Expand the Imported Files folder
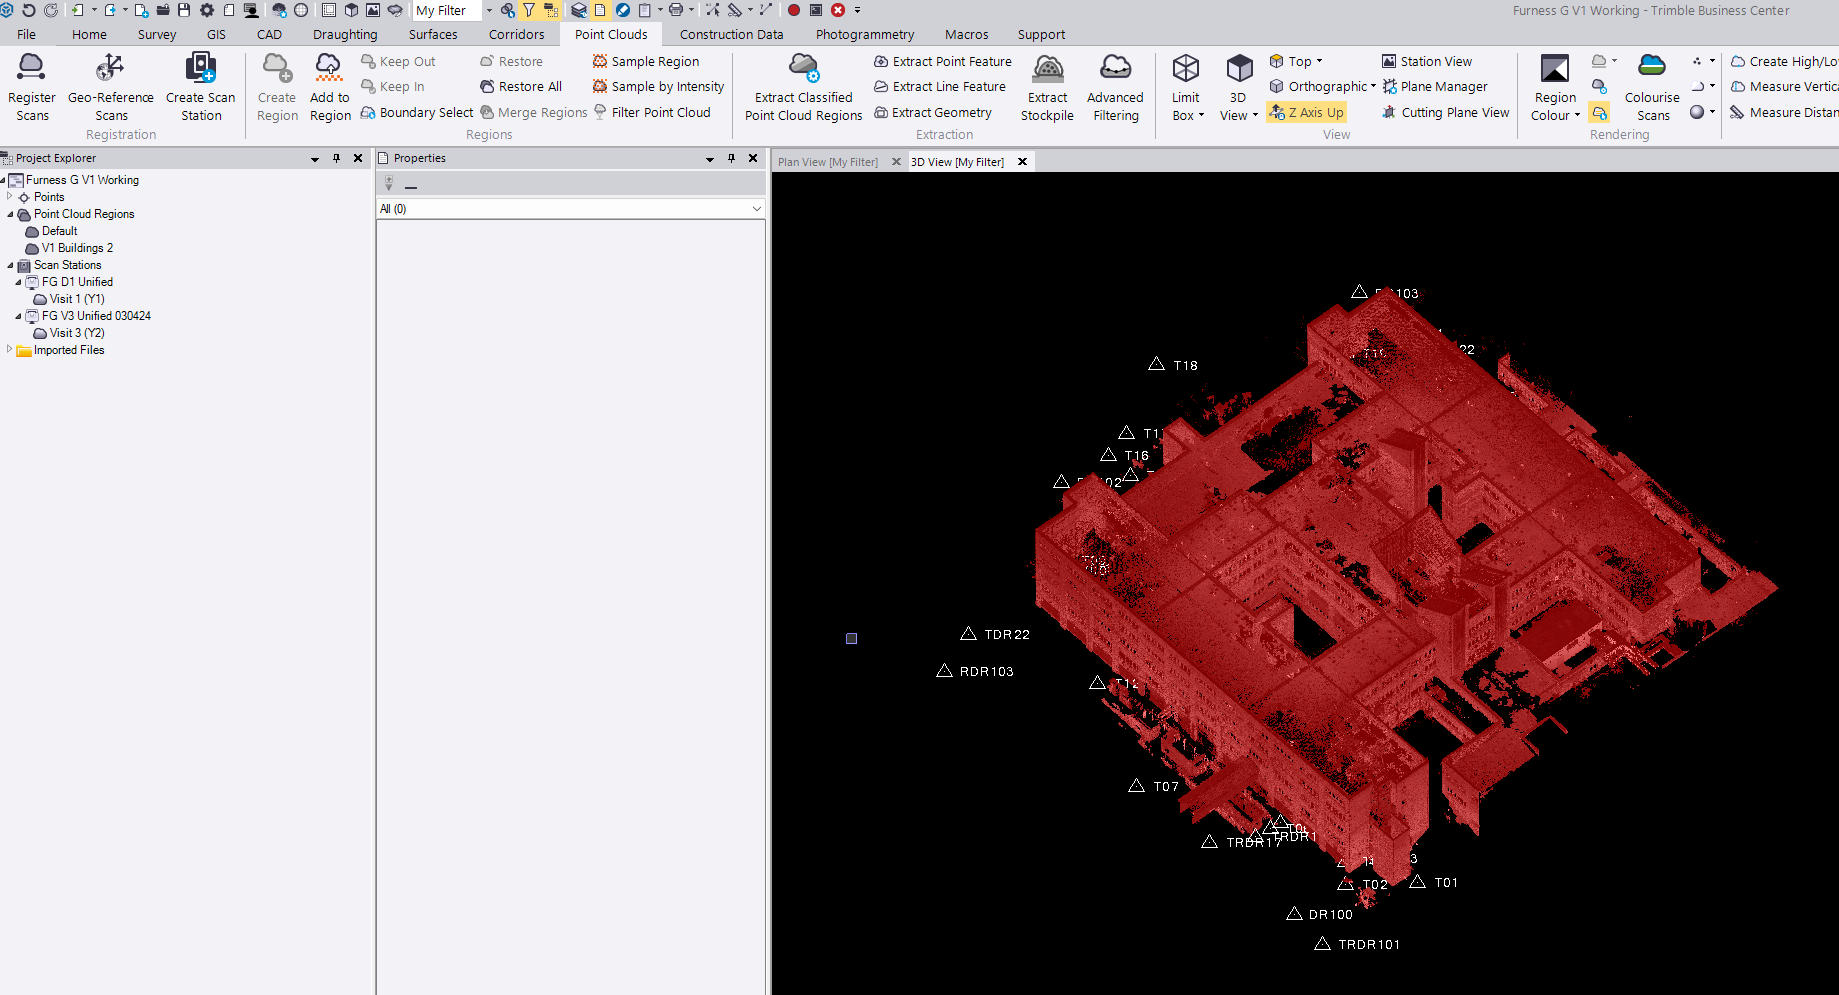 pos(10,350)
